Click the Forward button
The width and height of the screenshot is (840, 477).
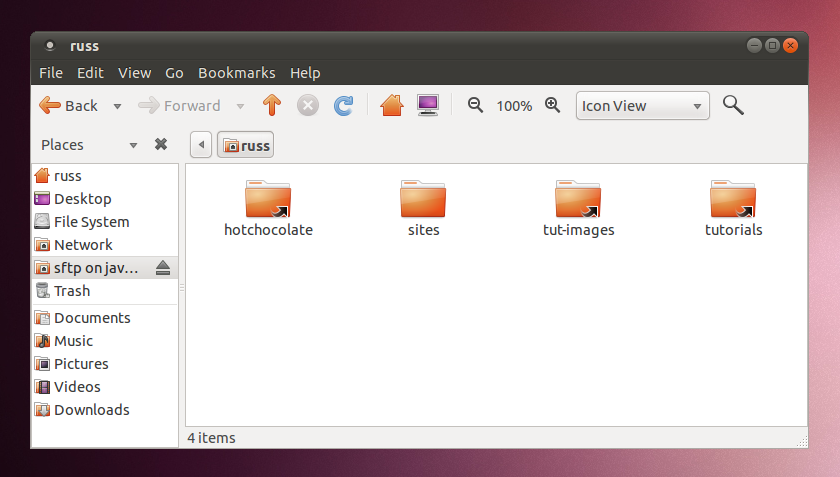pos(179,106)
